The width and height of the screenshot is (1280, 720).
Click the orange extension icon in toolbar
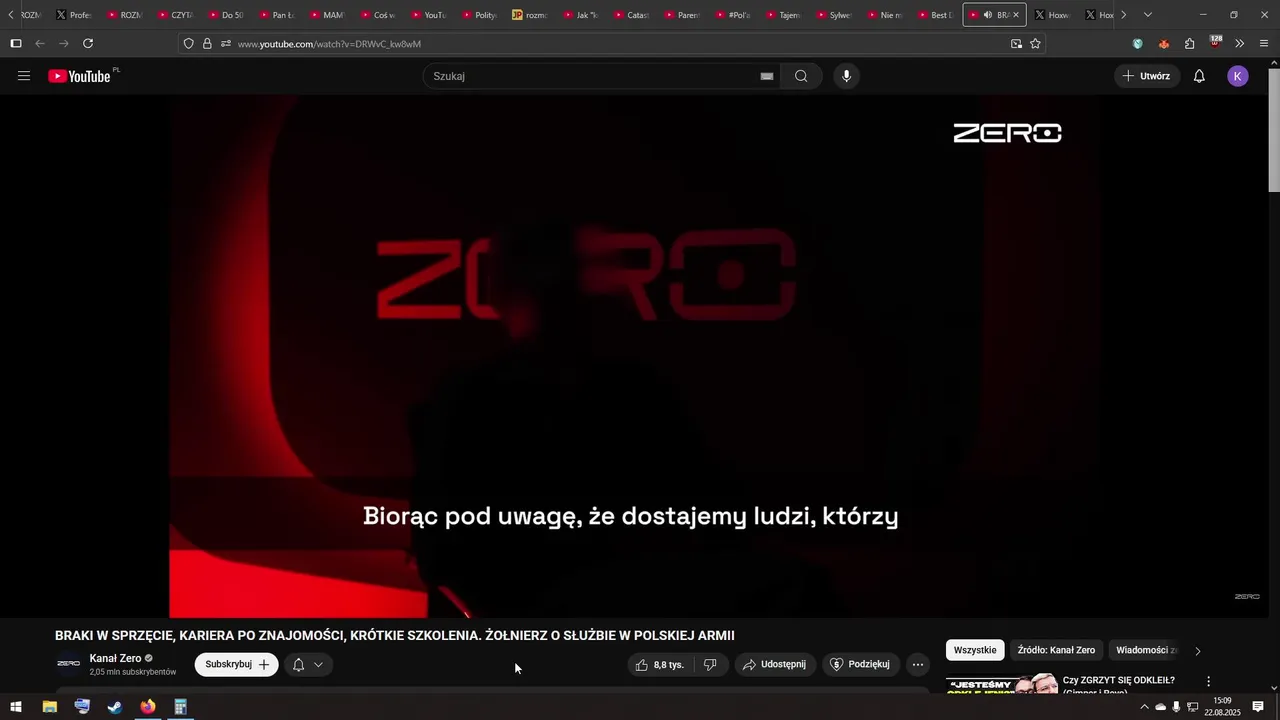[x=1164, y=43]
